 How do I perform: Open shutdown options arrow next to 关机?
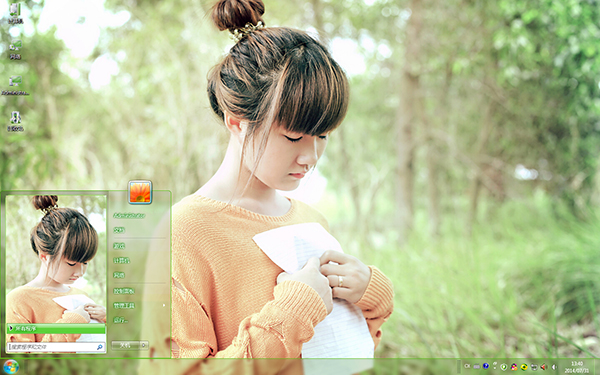tap(143, 345)
